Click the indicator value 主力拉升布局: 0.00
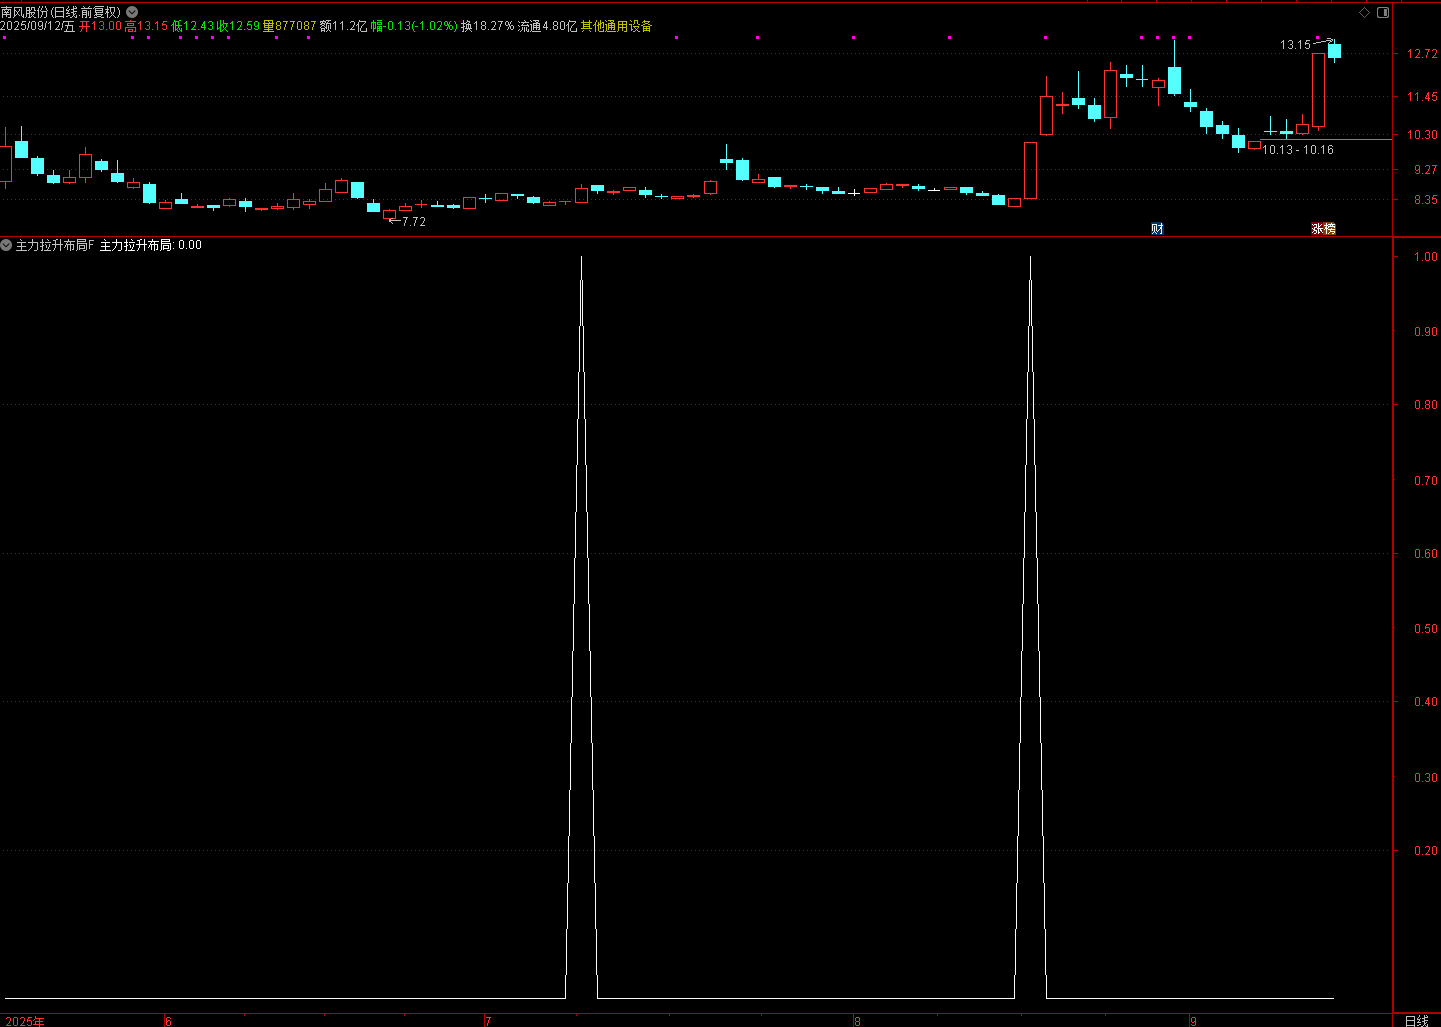 150,245
